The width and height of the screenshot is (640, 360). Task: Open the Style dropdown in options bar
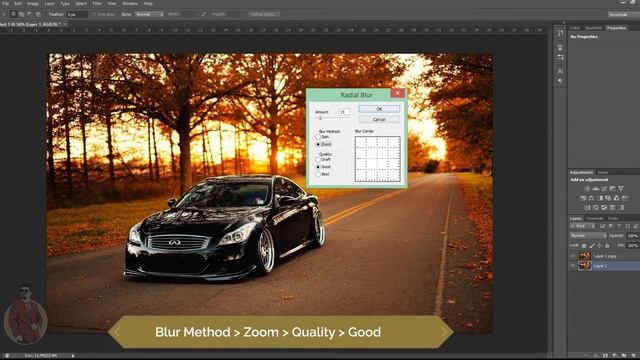[x=149, y=14]
